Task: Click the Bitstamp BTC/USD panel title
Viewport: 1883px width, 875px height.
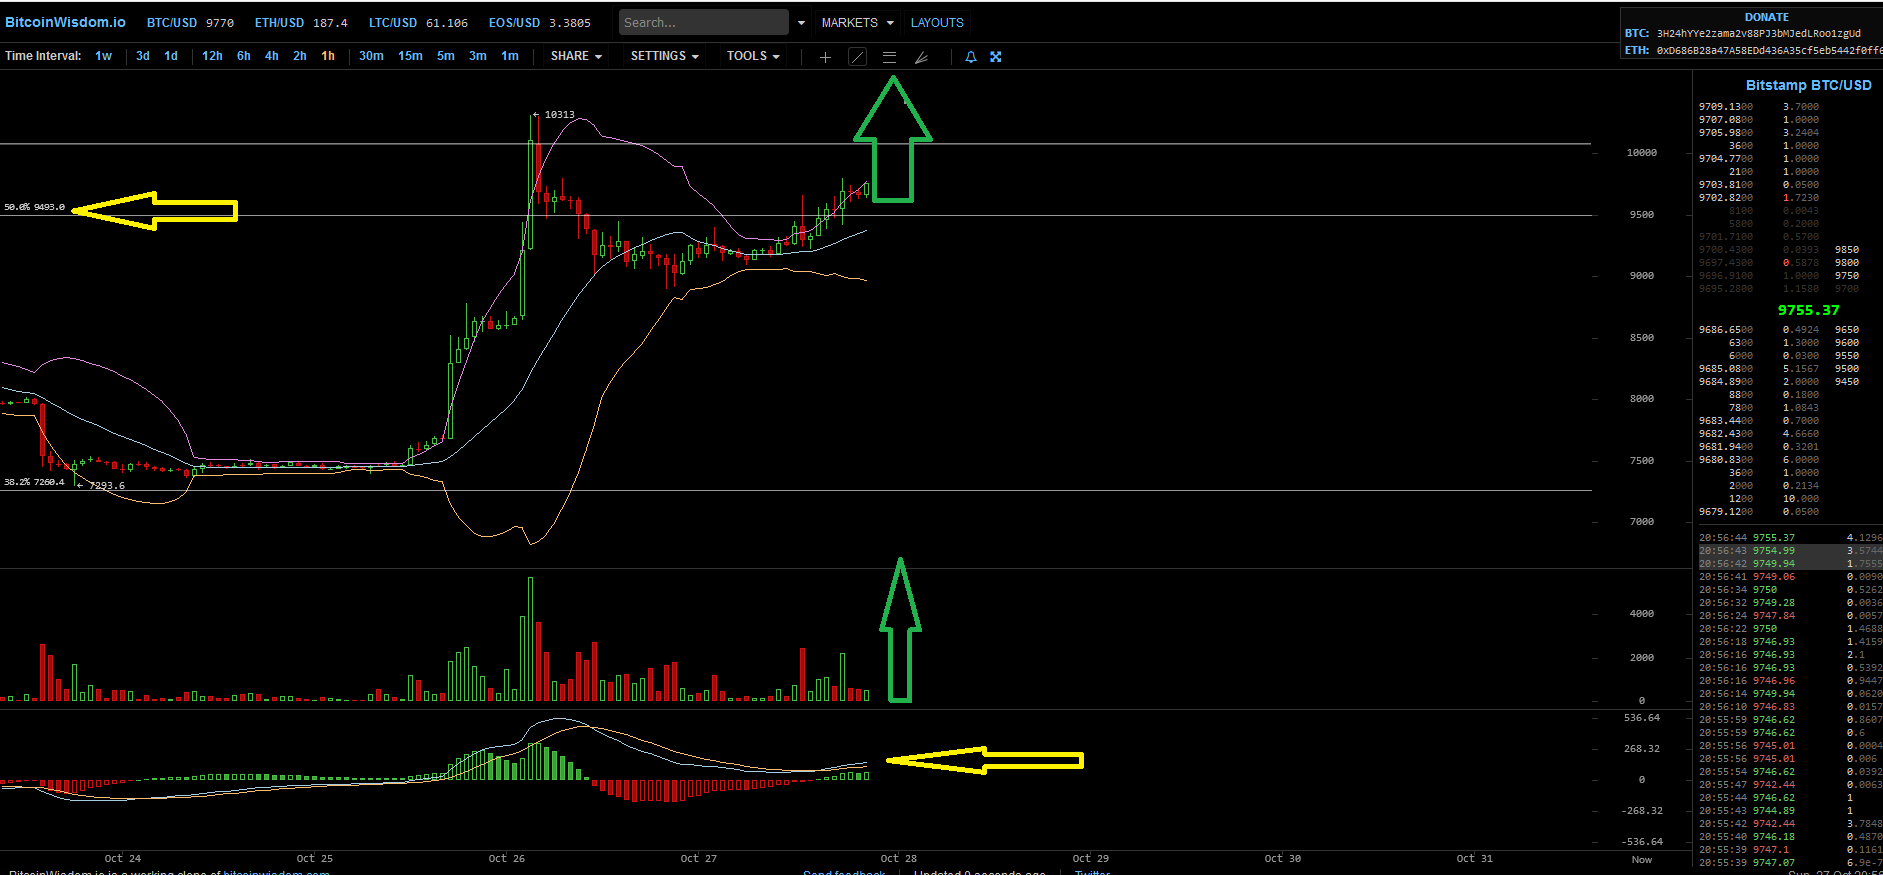Action: click(x=1808, y=85)
